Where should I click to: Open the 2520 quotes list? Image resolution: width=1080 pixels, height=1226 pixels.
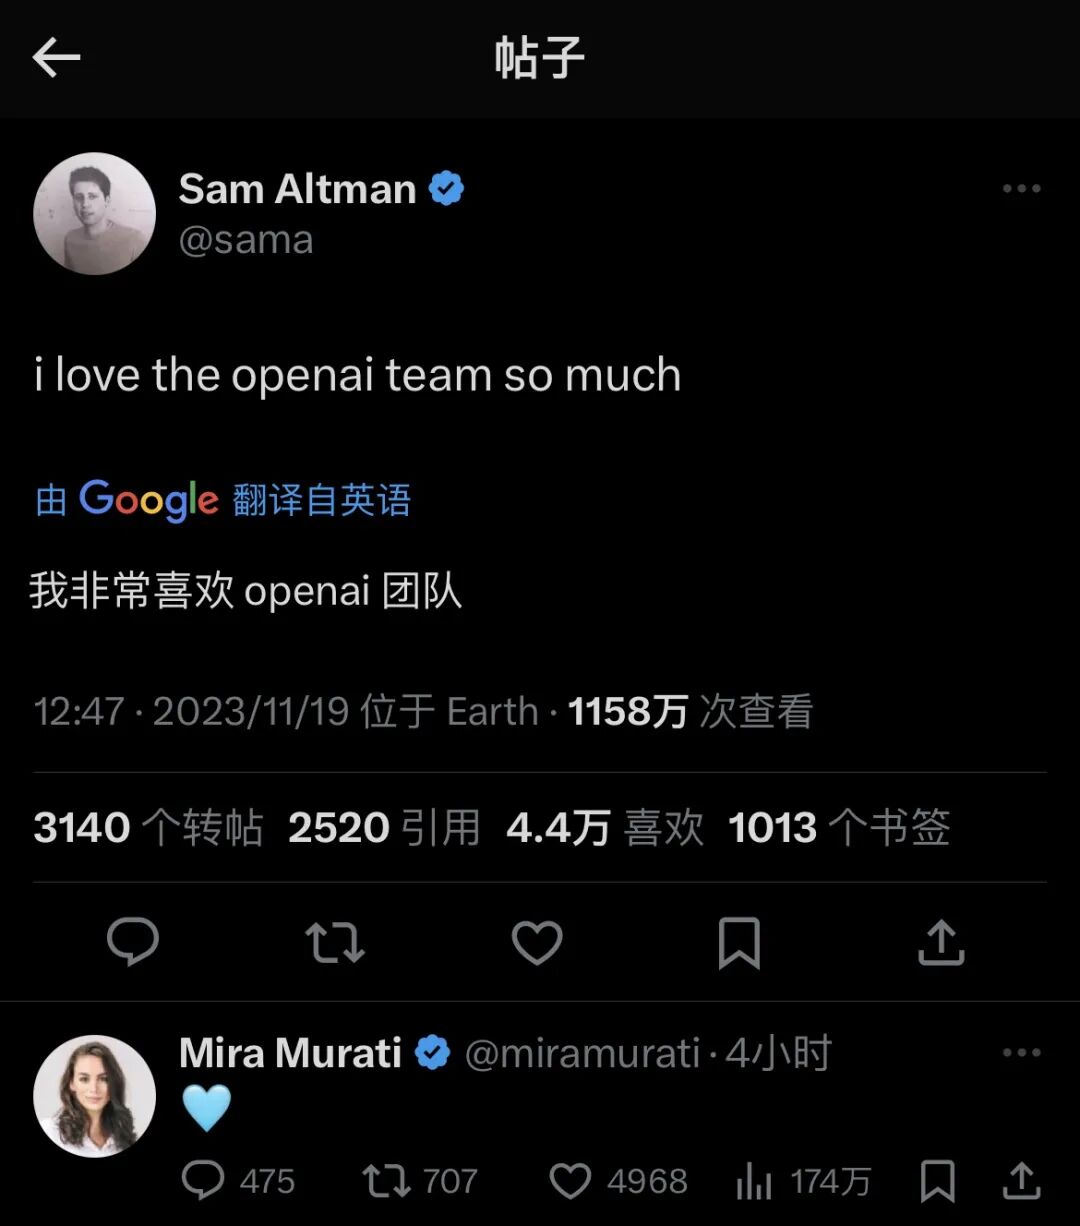point(384,828)
